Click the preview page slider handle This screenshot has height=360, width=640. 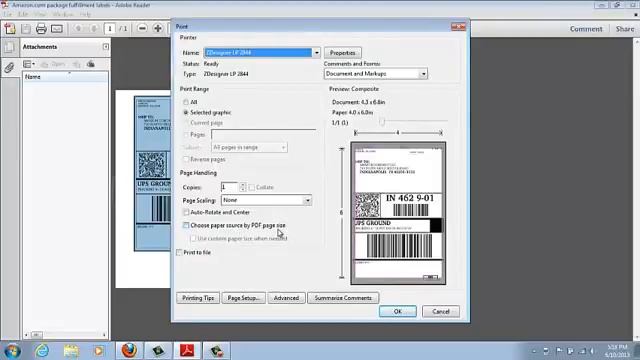pos(382,121)
